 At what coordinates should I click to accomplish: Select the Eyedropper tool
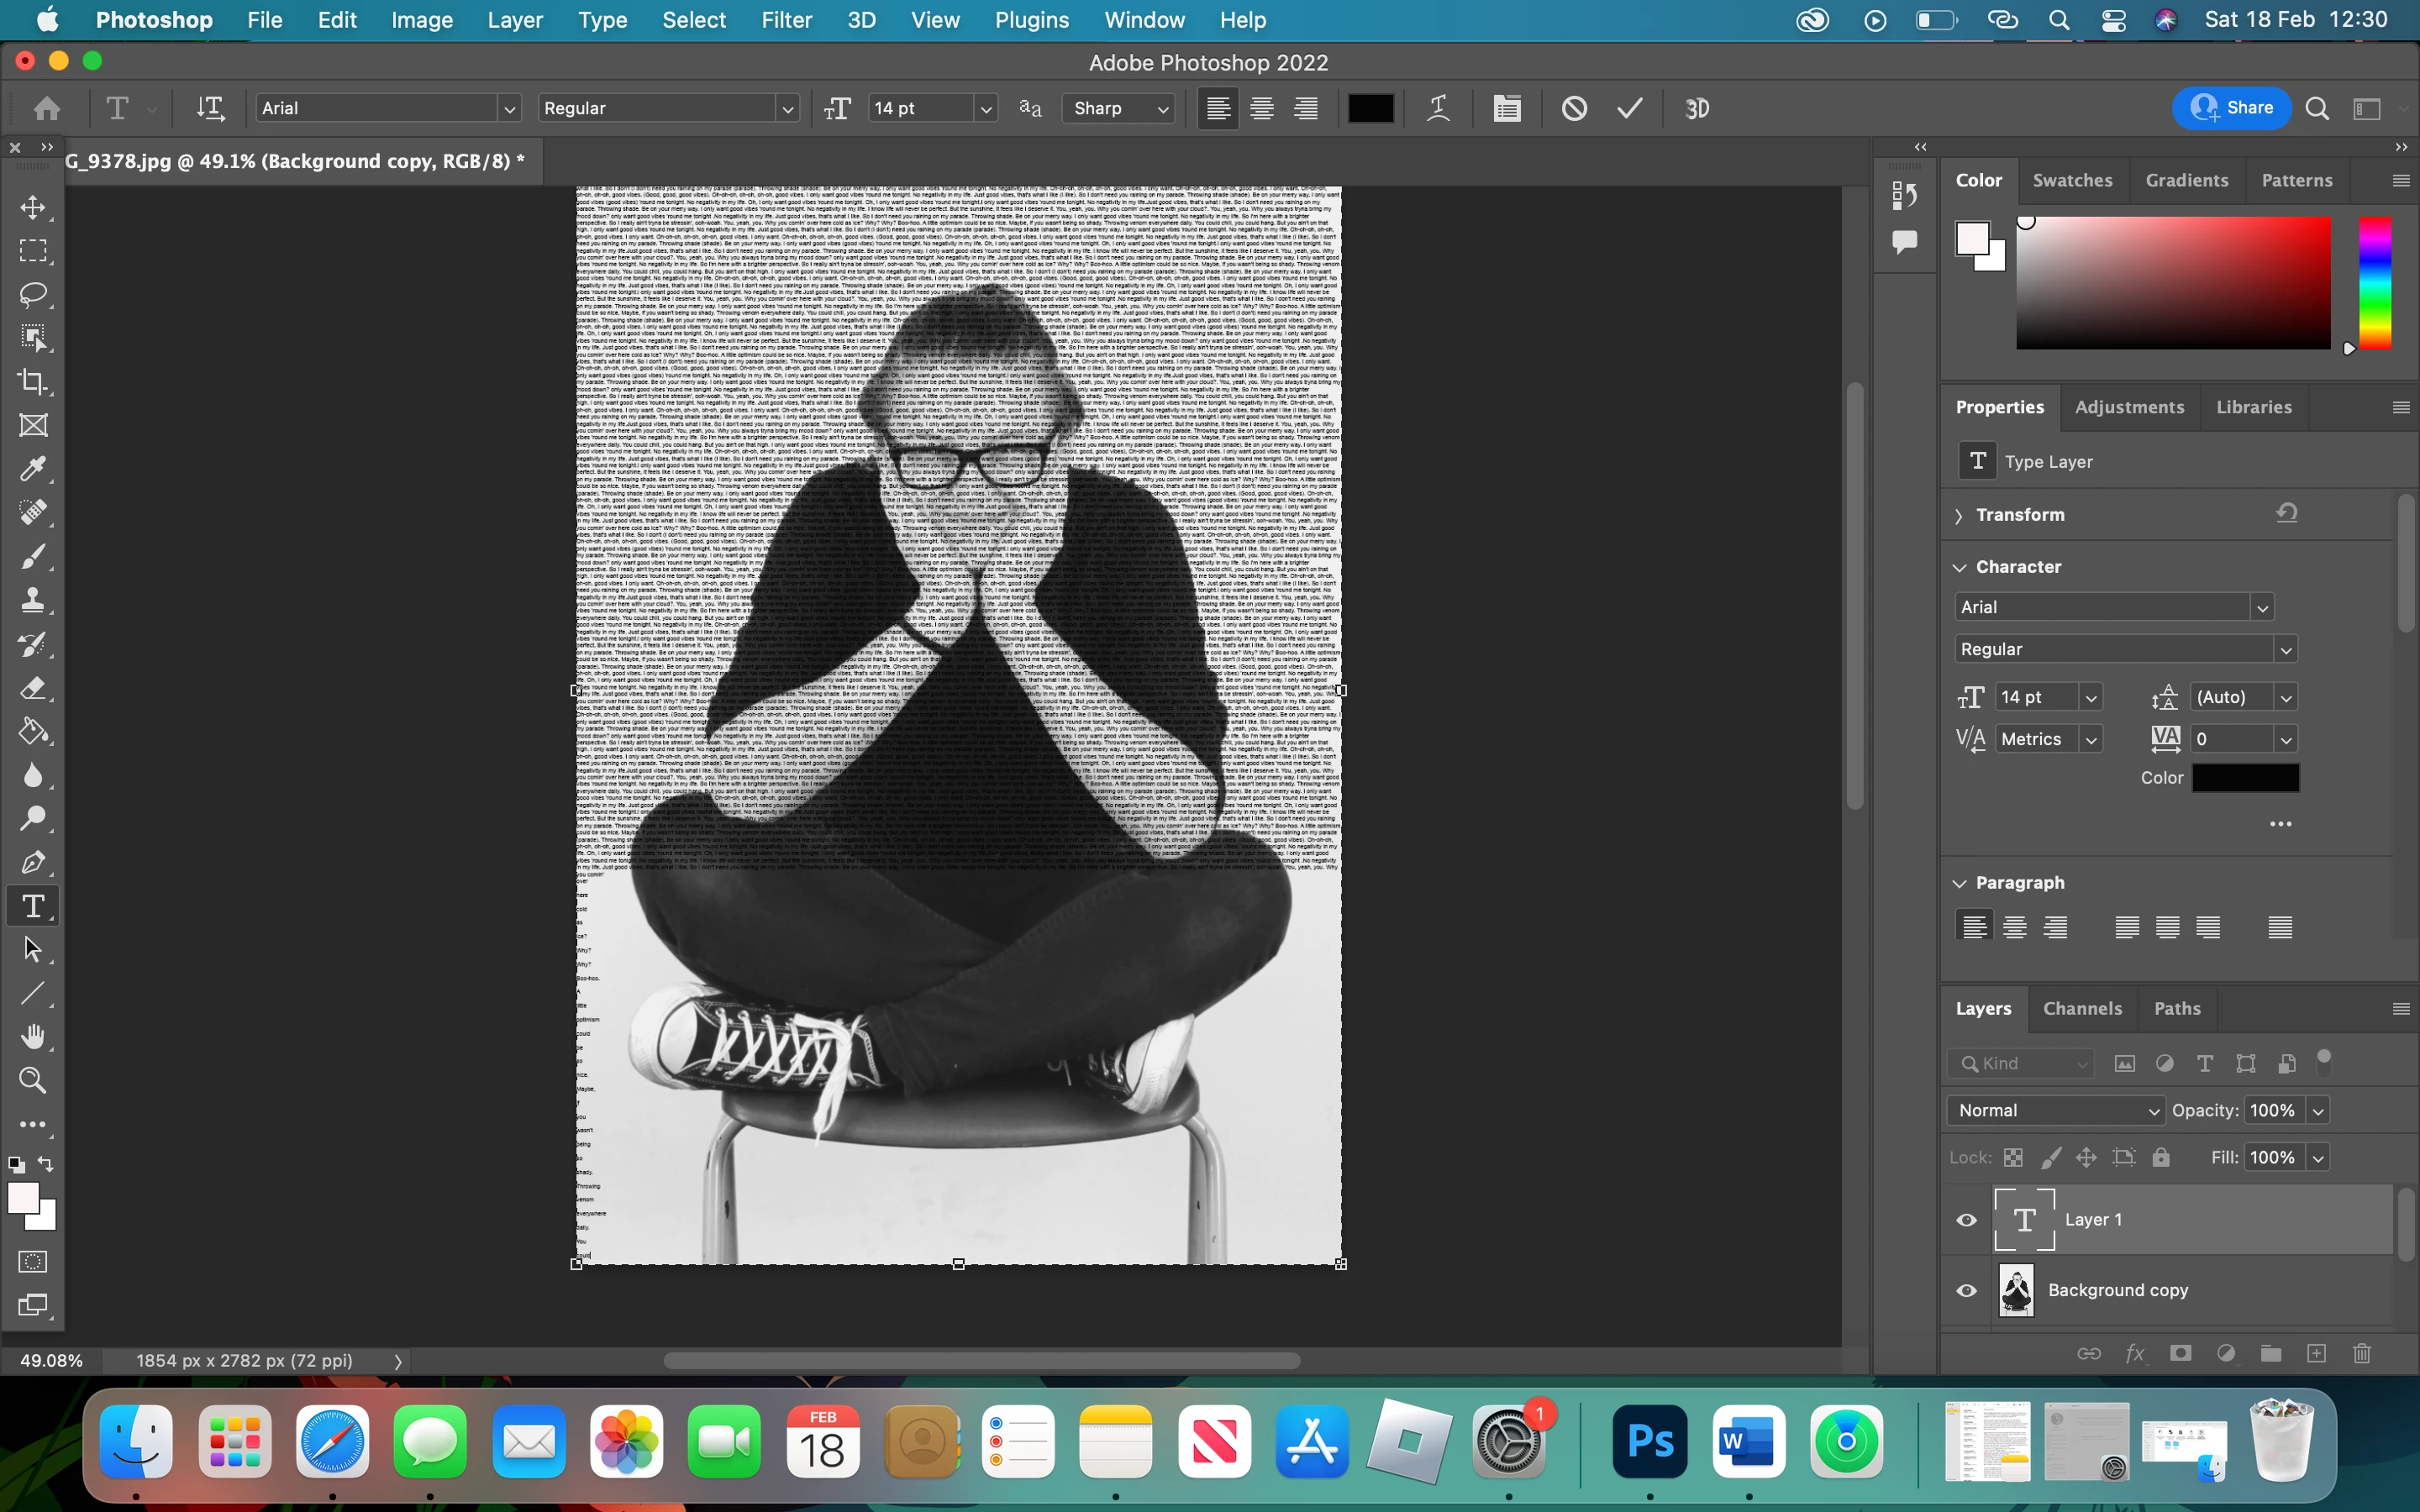[33, 469]
